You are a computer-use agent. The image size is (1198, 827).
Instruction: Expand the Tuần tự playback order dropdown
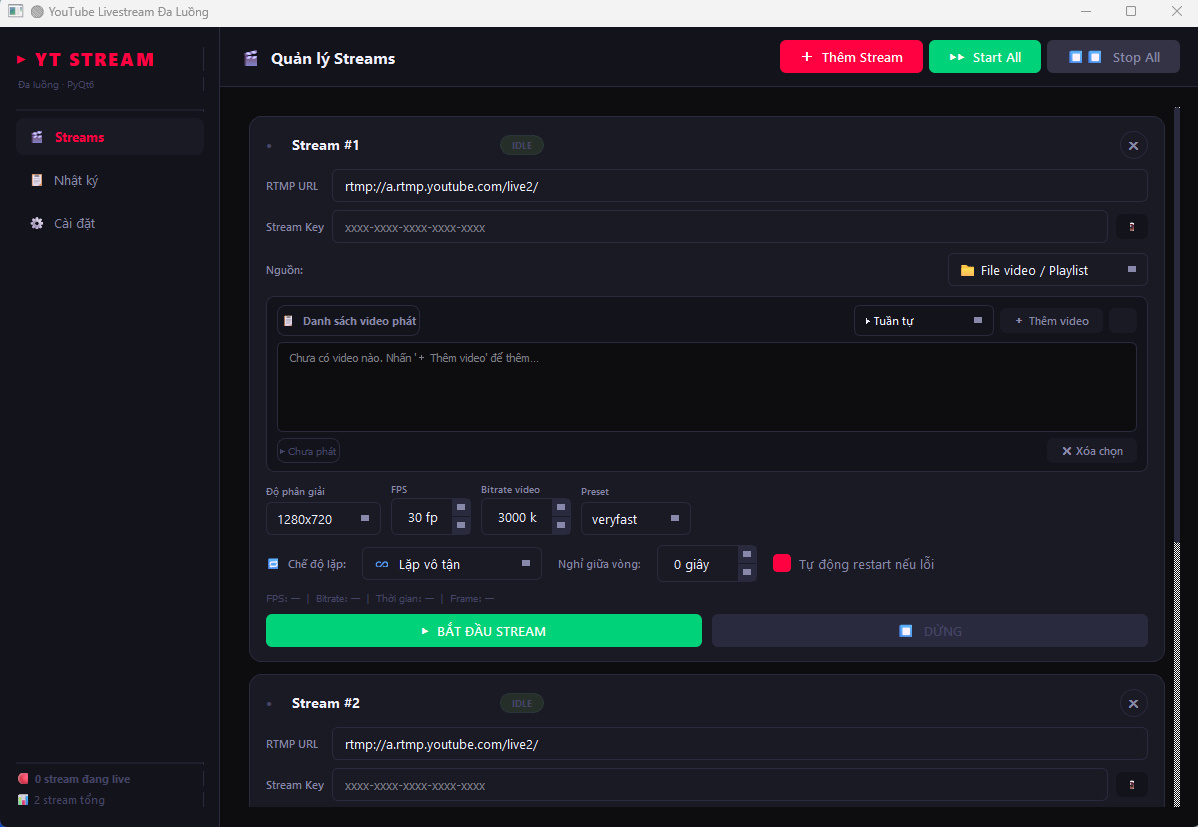tap(923, 321)
